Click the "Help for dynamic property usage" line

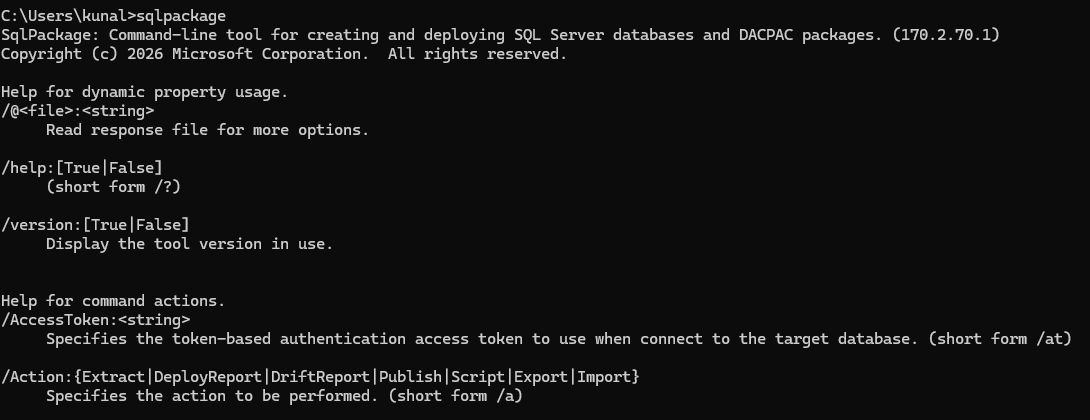coord(144,92)
